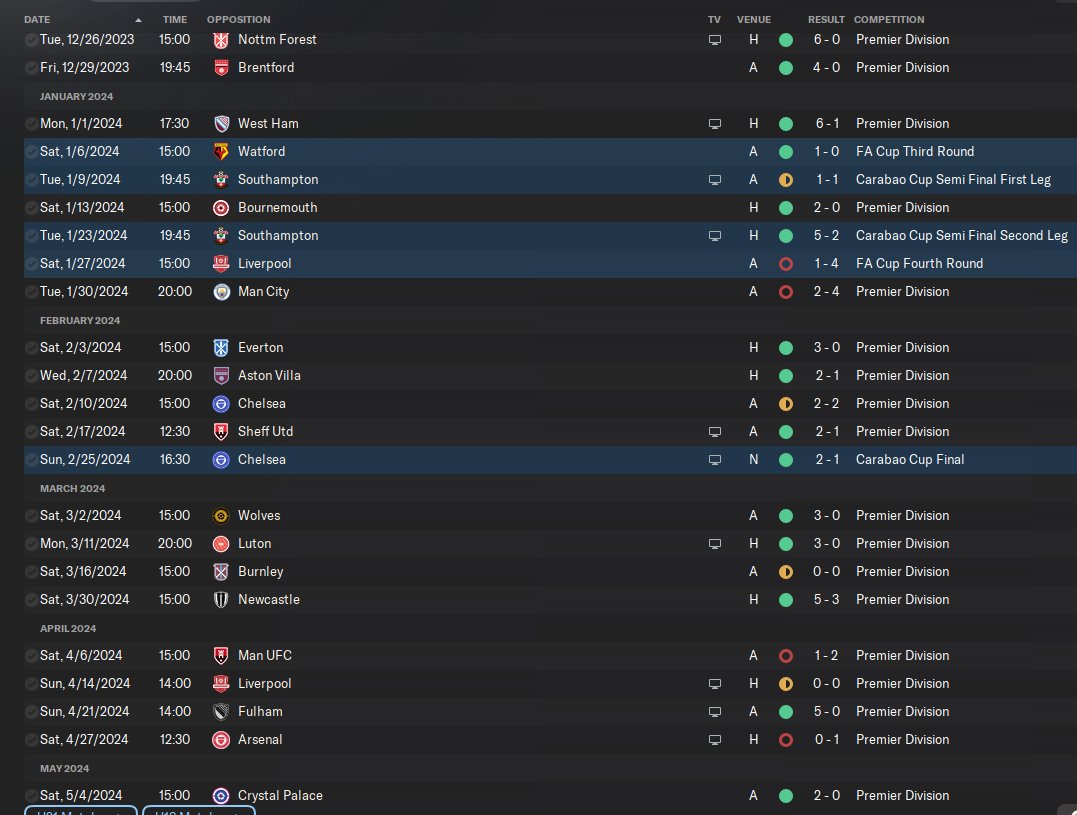Click the green win indicator for Fulham
The height and width of the screenshot is (815, 1077).
click(x=786, y=712)
